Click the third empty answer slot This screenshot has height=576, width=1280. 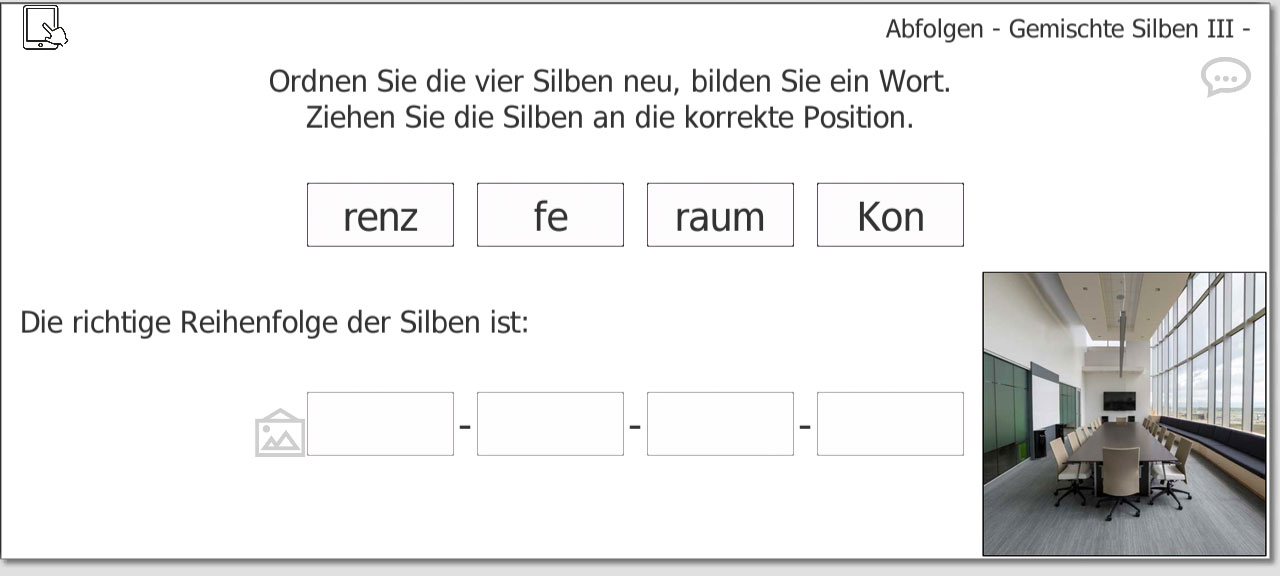(720, 424)
